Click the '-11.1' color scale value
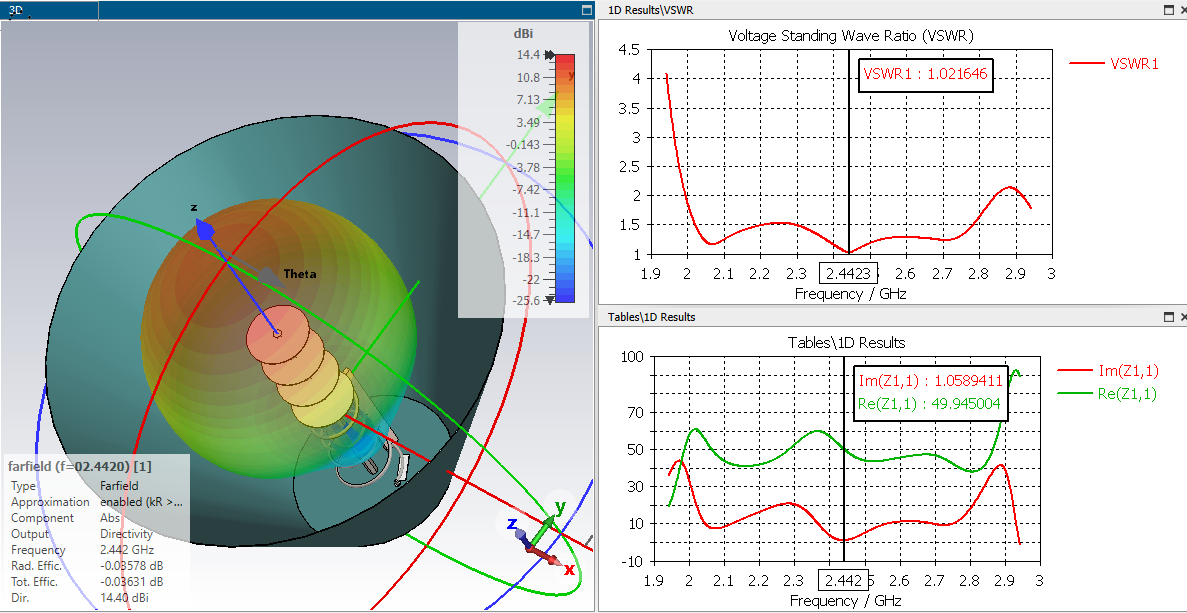The image size is (1187, 613). pos(526,212)
